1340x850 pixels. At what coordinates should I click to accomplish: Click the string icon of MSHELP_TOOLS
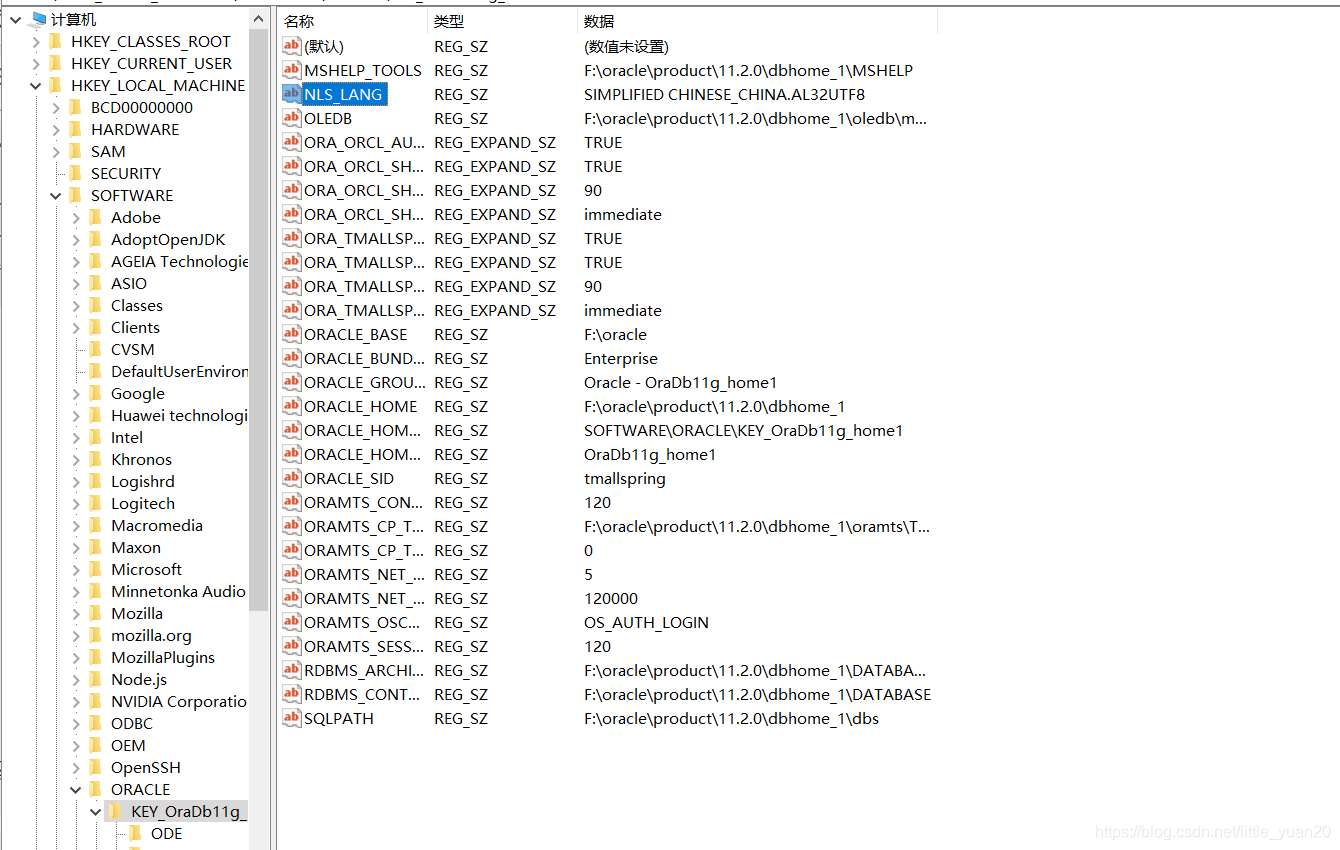point(292,70)
